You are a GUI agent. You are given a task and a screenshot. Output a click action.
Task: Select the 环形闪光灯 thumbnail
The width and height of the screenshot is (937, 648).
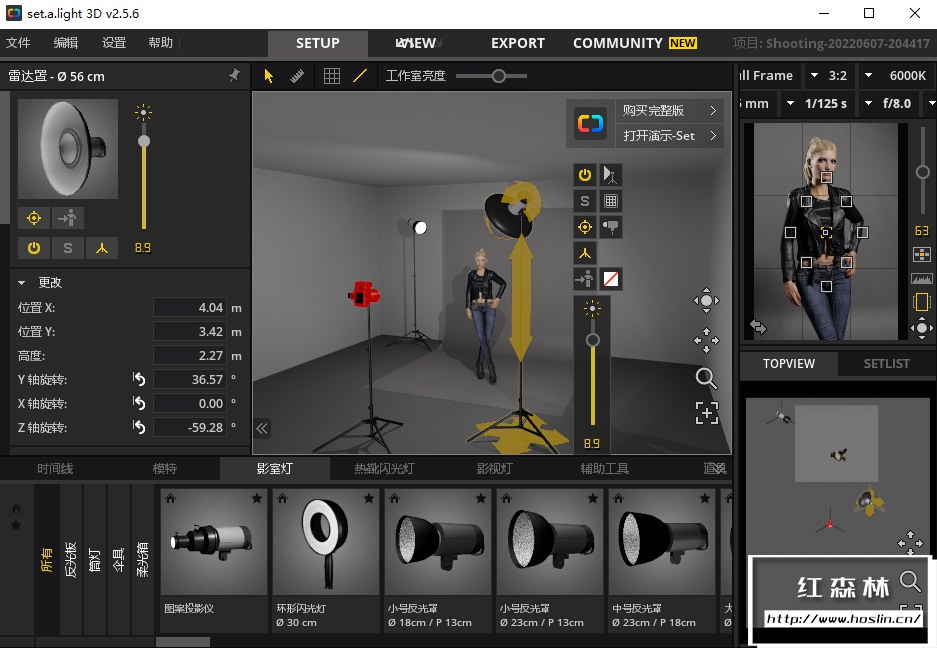click(x=326, y=542)
